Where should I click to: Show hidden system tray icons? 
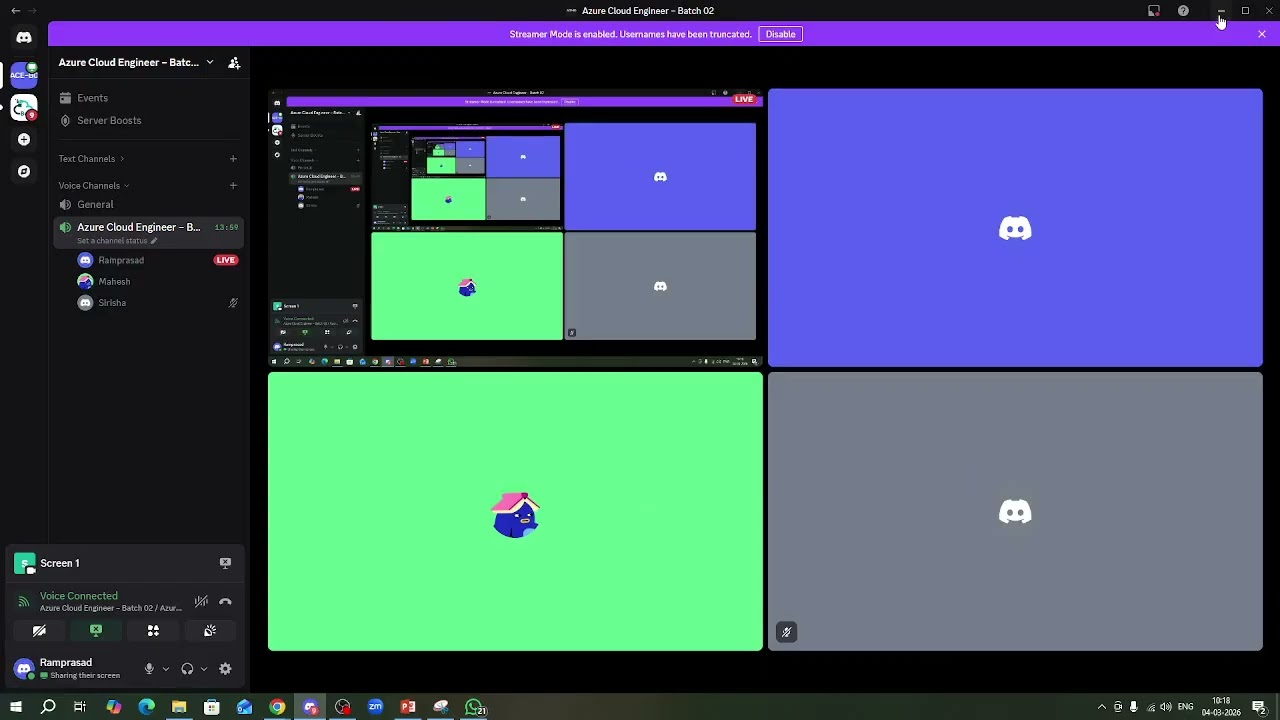(1101, 707)
